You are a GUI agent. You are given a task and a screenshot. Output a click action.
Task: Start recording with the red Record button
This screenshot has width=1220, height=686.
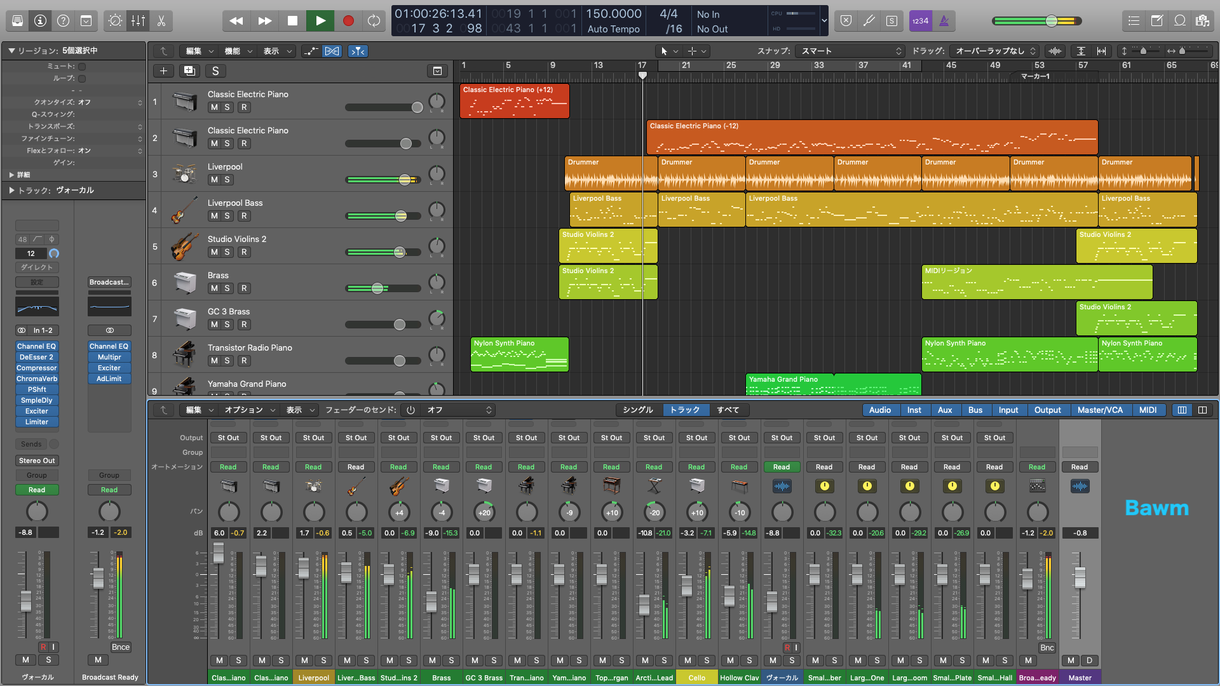pos(348,21)
